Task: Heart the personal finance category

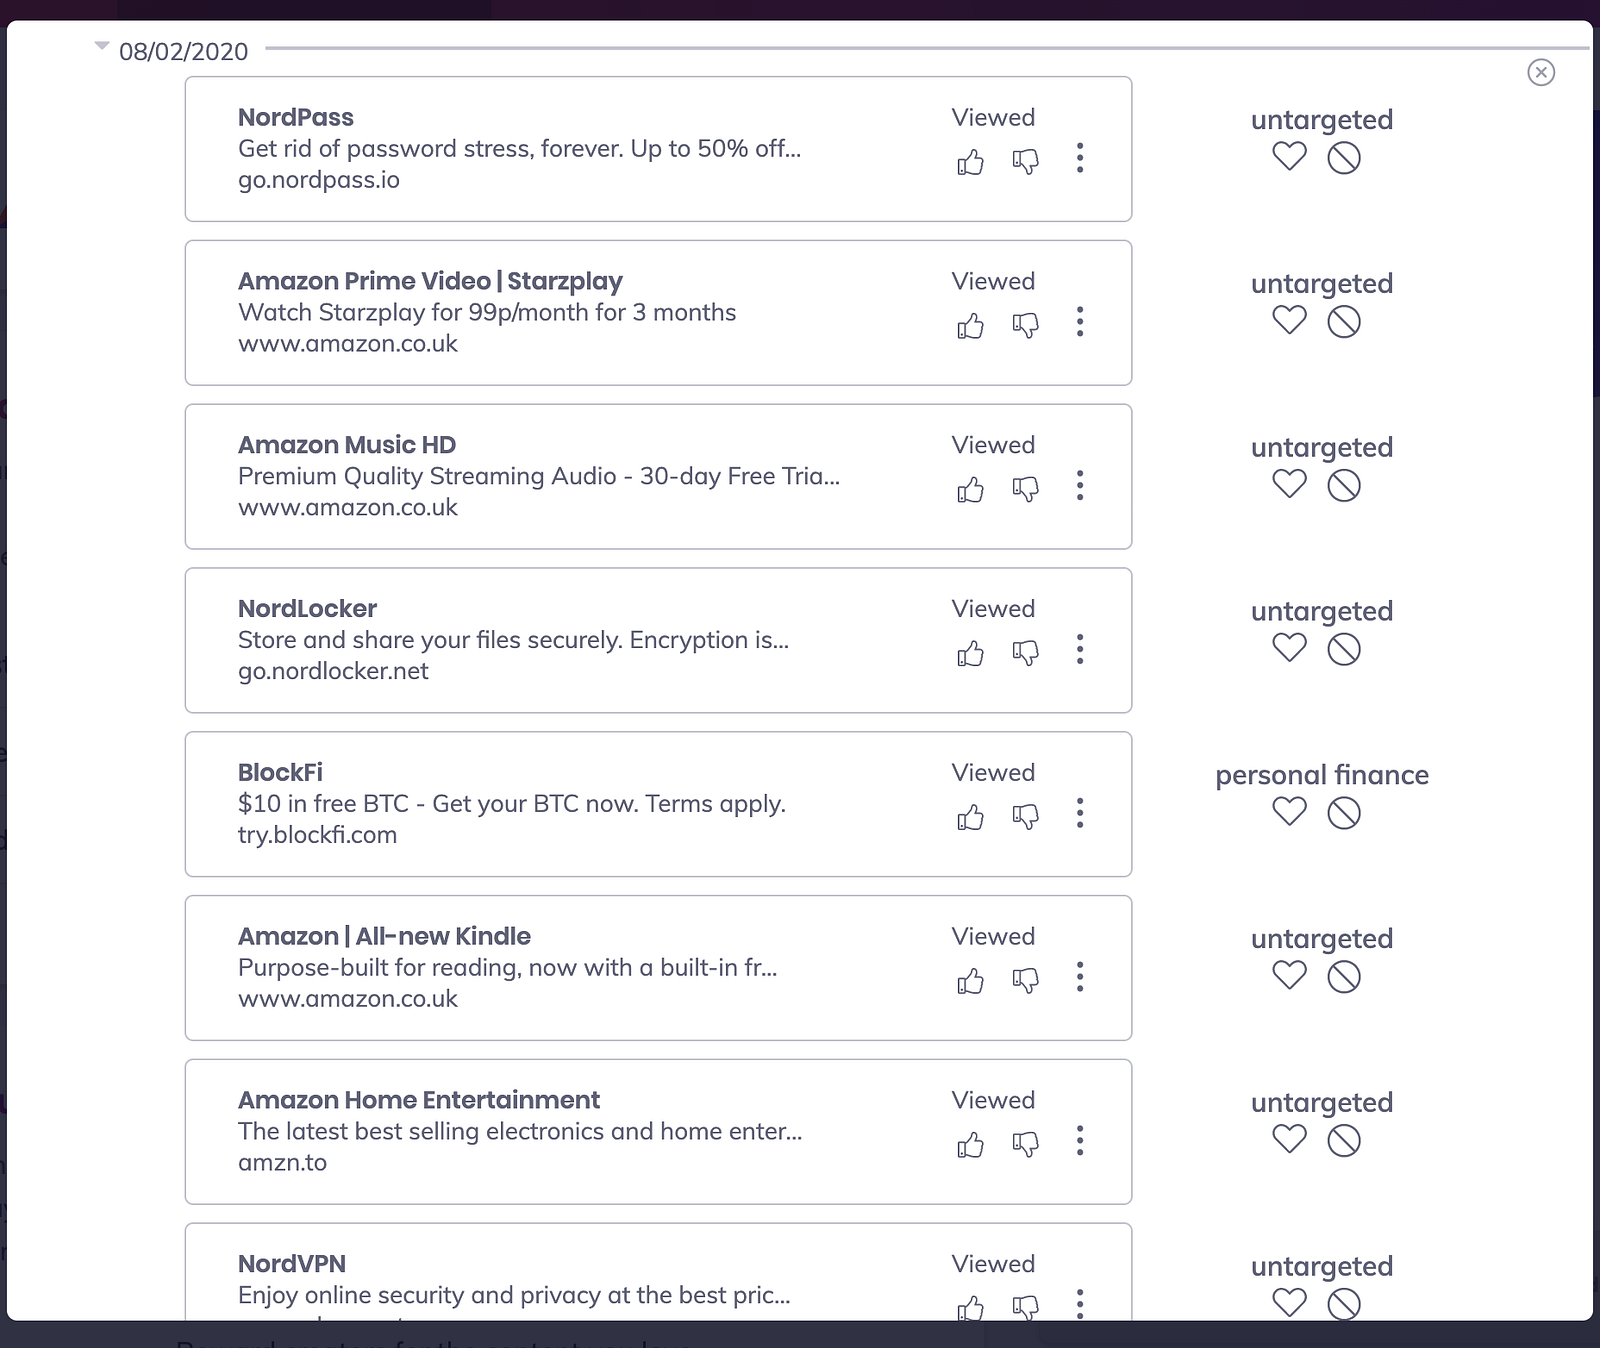Action: coord(1289,812)
